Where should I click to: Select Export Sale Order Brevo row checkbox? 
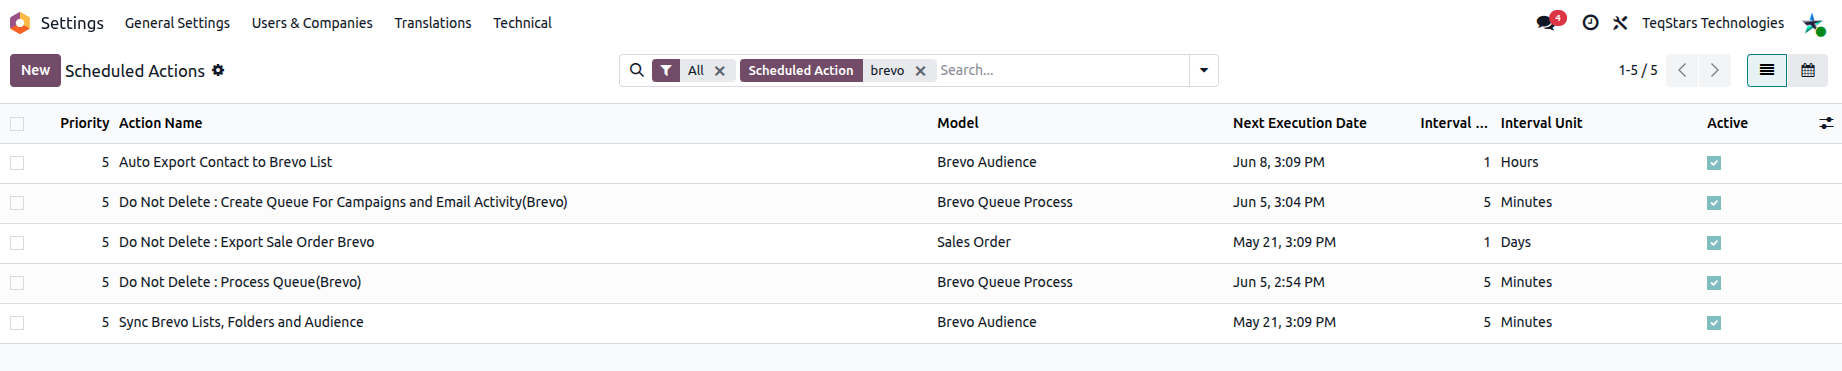17,243
